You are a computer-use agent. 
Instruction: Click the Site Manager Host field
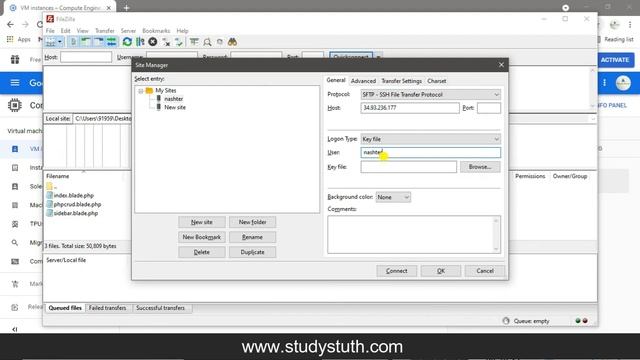pos(409,108)
